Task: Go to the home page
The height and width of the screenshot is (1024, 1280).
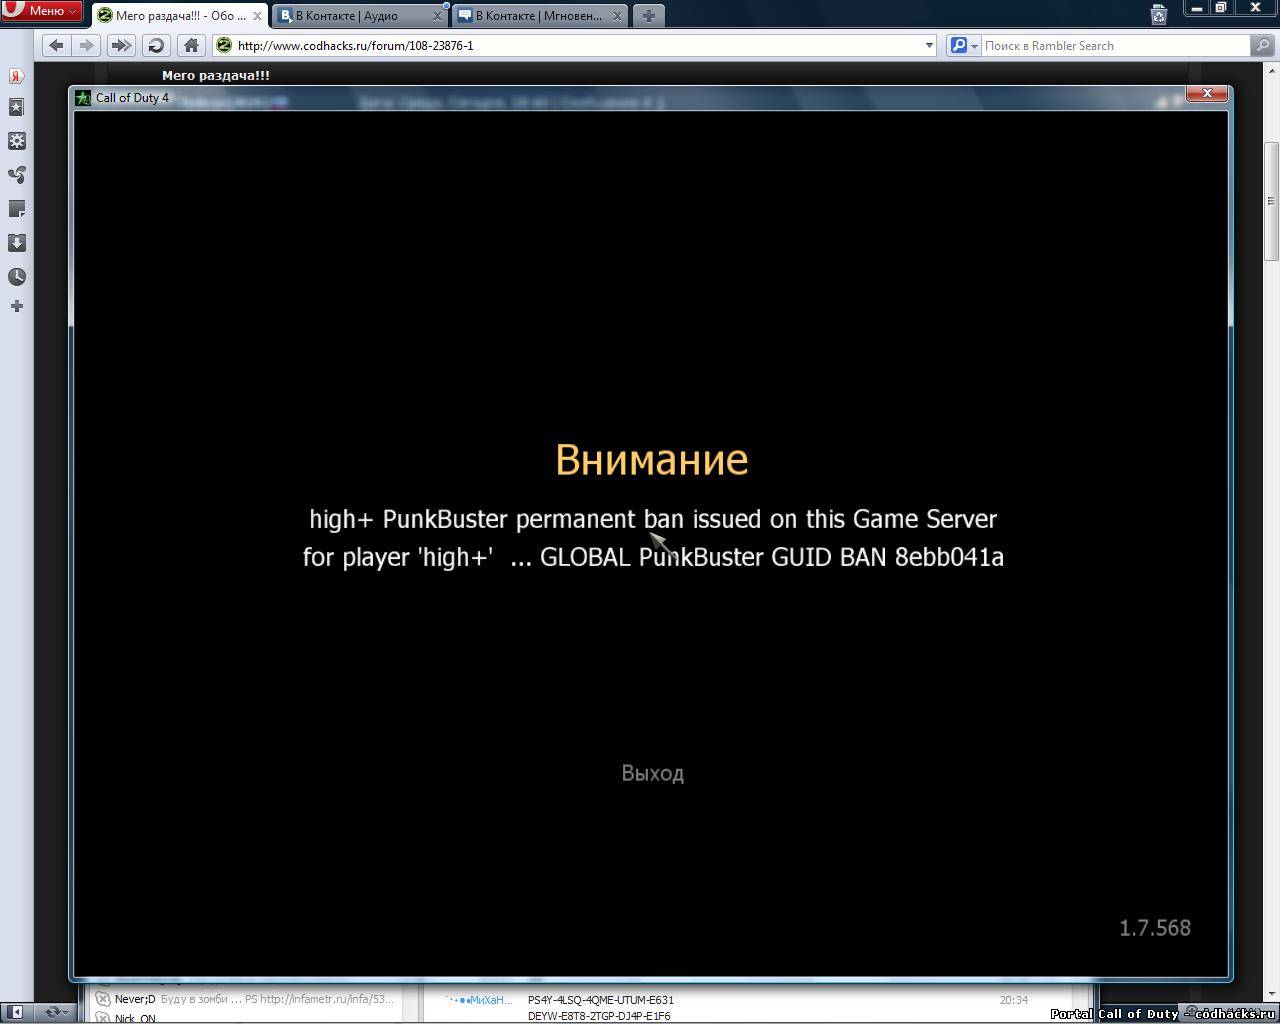Action: [191, 45]
